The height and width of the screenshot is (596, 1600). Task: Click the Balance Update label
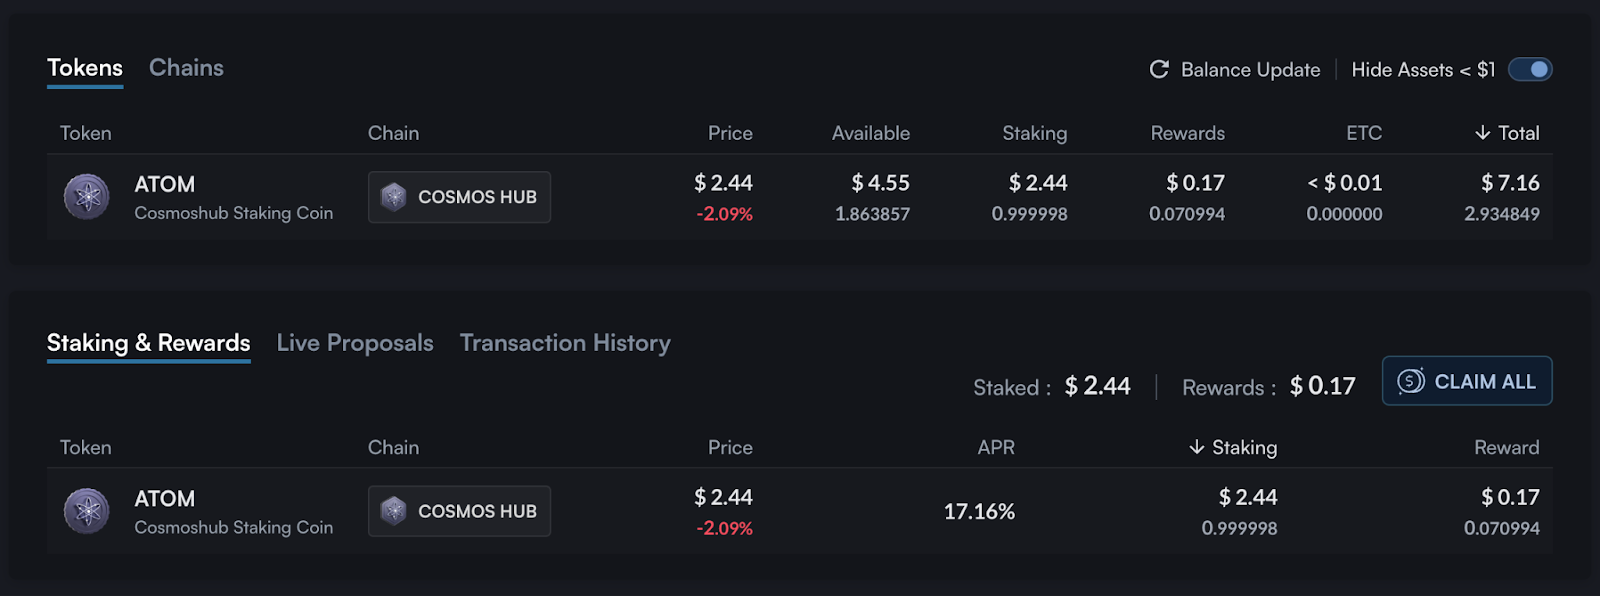[x=1249, y=69]
